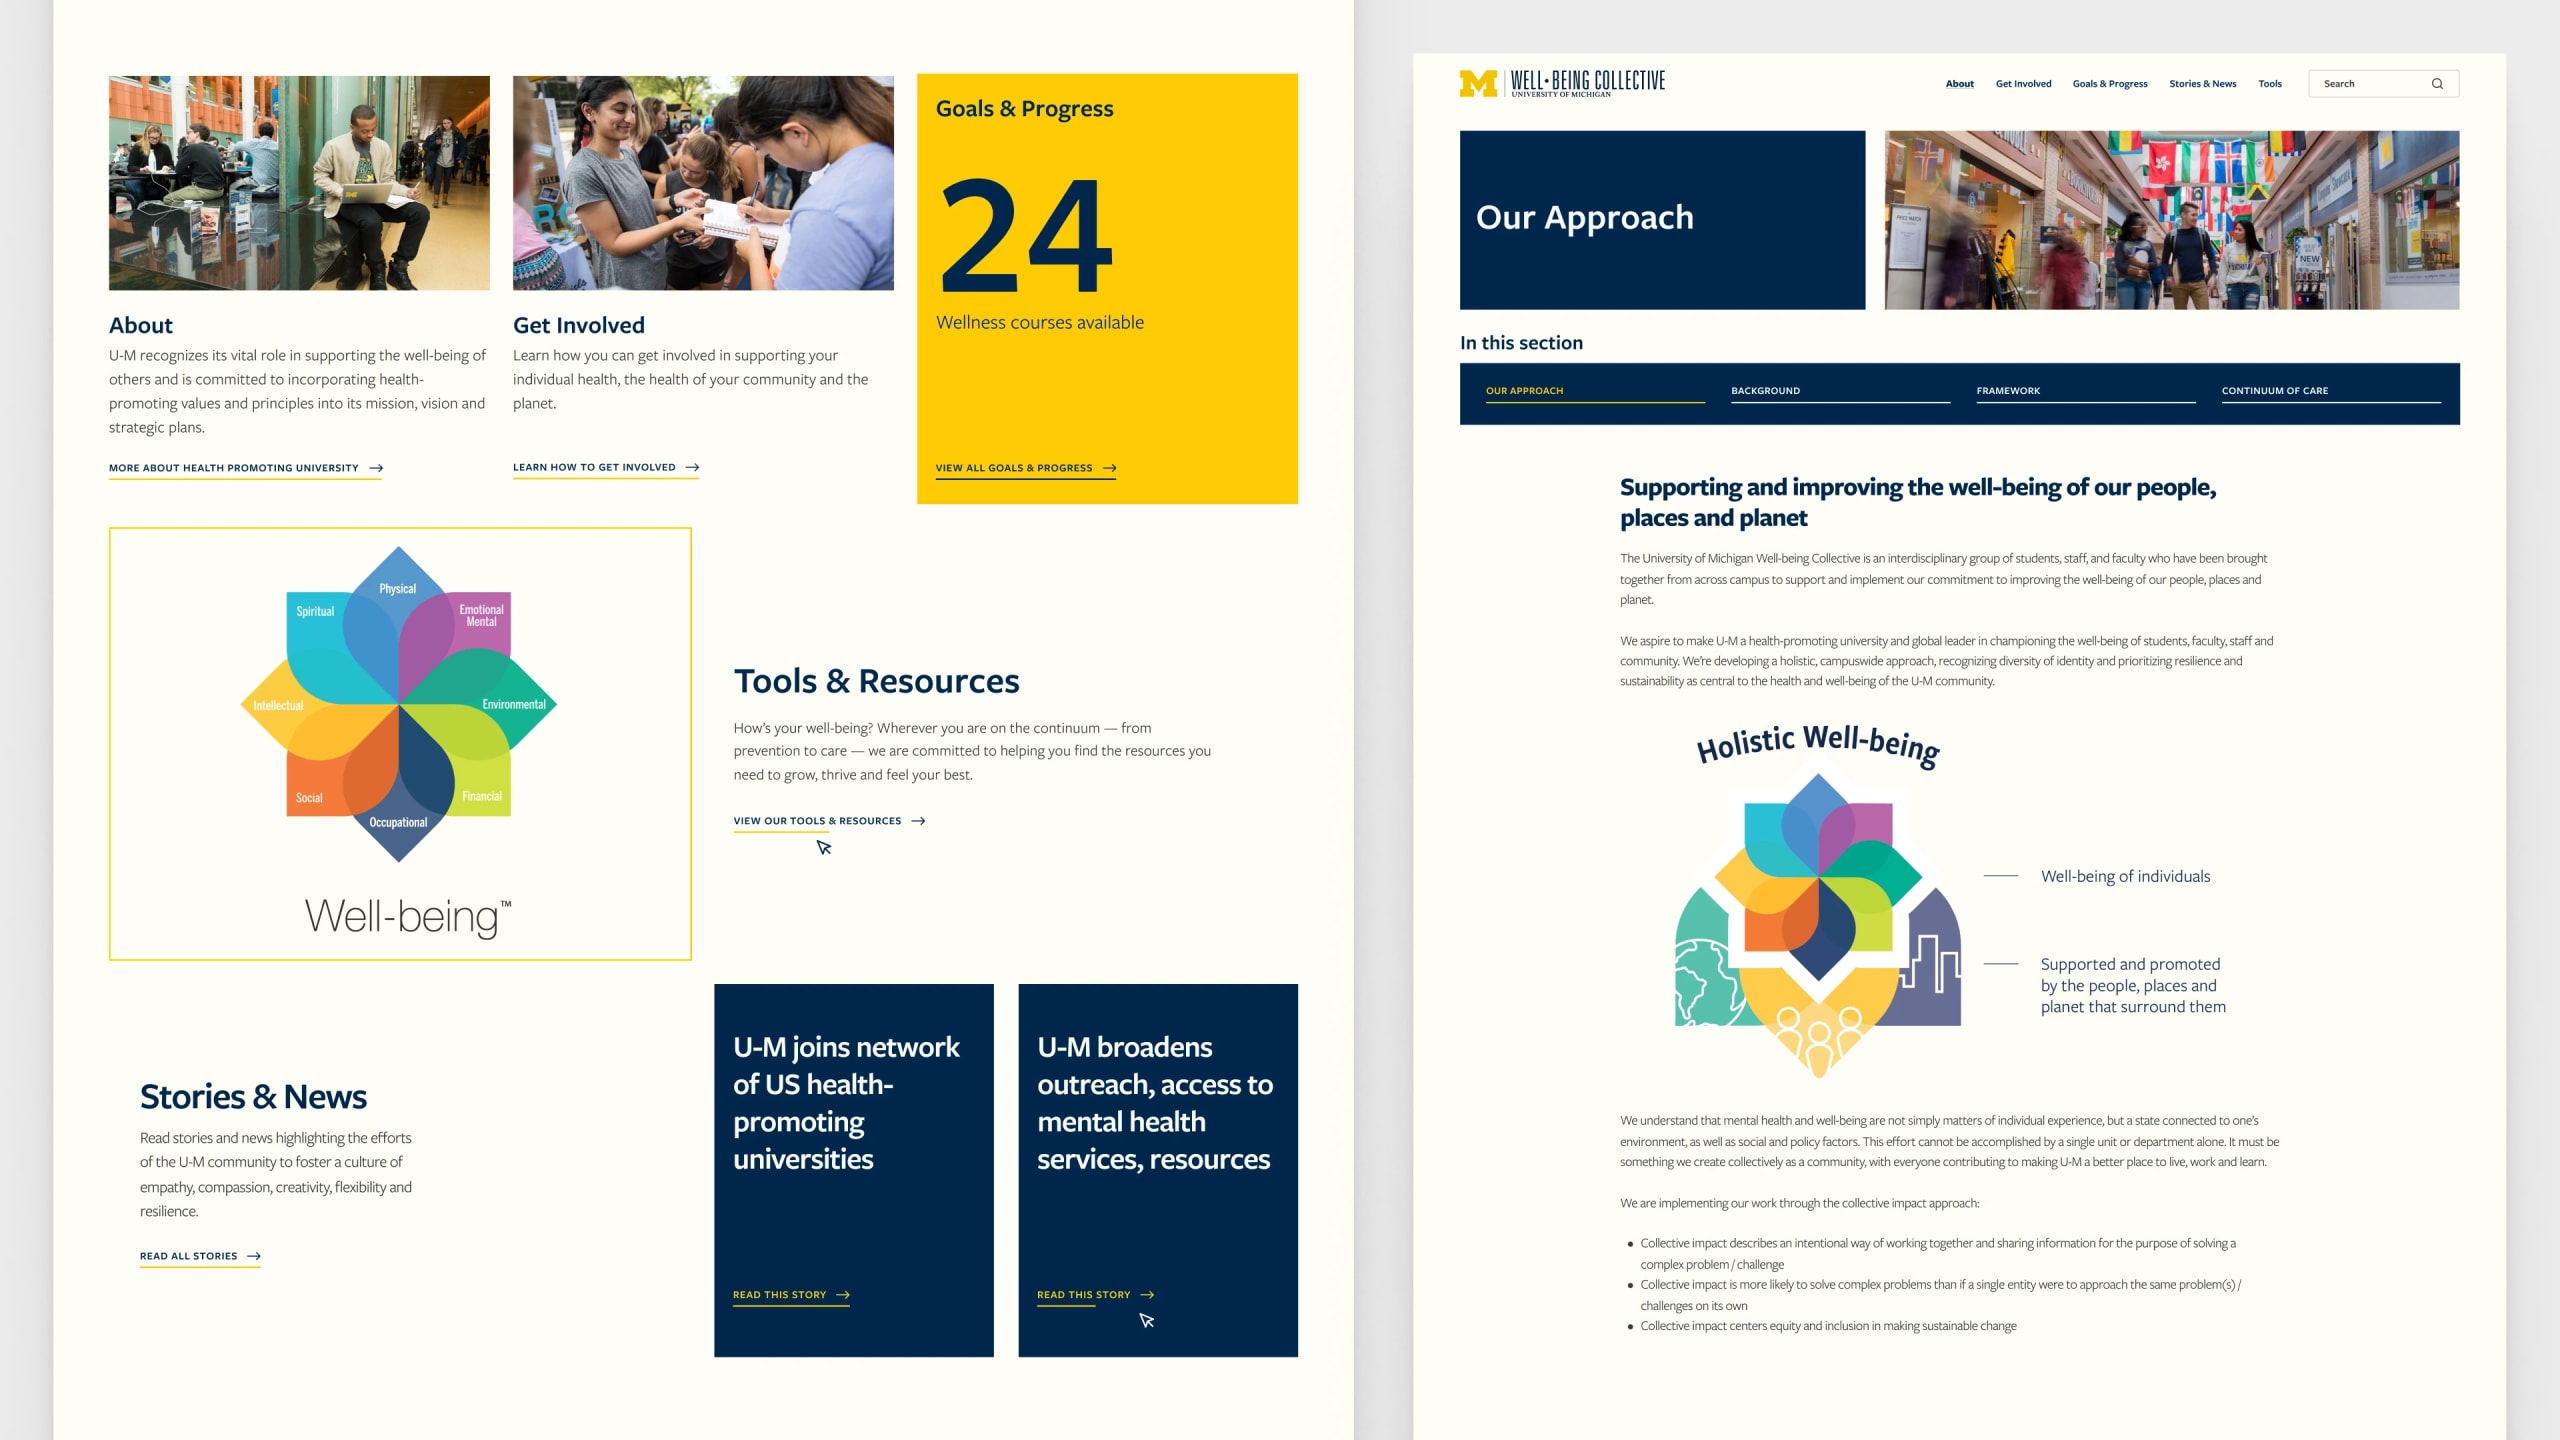
Task: Expand the 'Framework' section navigation item
Action: tap(2008, 389)
